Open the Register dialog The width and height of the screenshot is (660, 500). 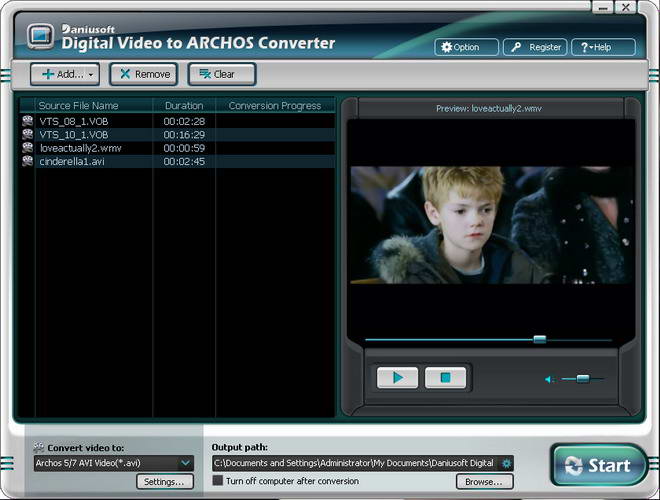click(x=535, y=47)
